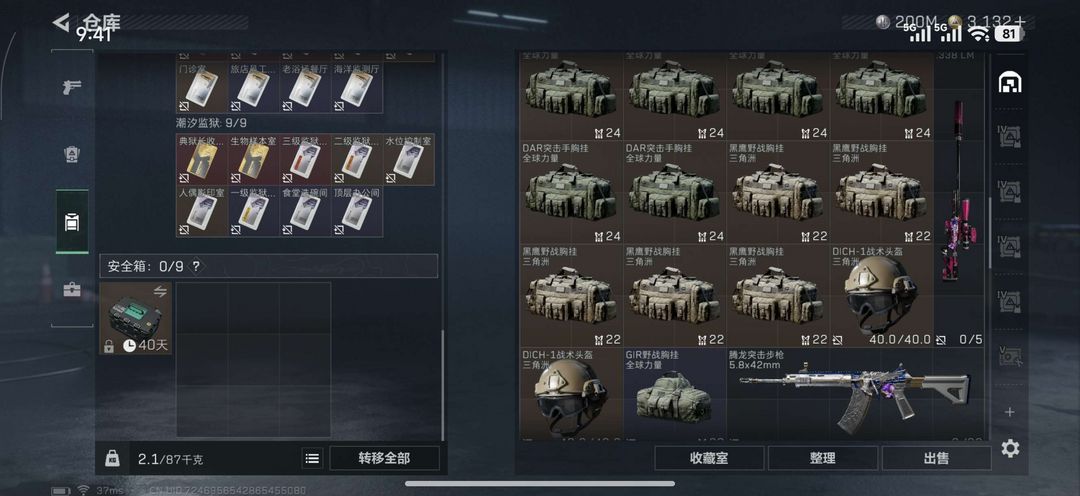Expand the 安全箱 0/9 section header

pos(269,266)
